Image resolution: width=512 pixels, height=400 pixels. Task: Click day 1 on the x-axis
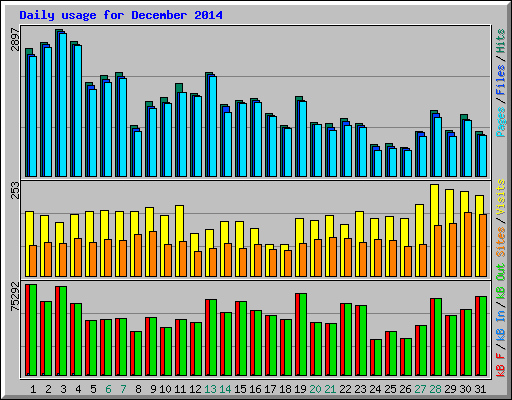coord(33,389)
